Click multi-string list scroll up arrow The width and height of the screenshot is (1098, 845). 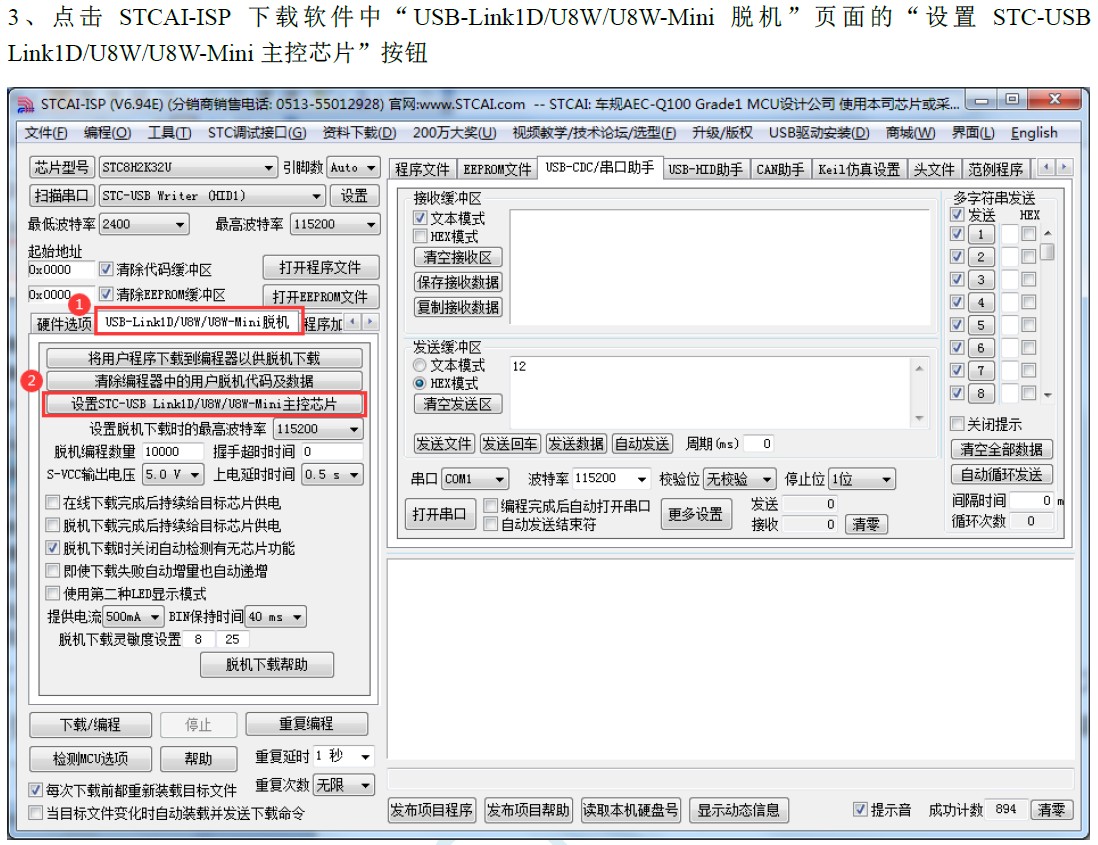click(x=1048, y=233)
